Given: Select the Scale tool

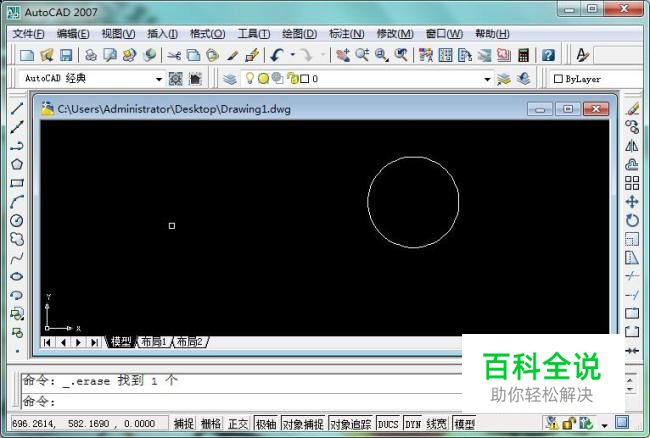Looking at the screenshot, I should 632,239.
